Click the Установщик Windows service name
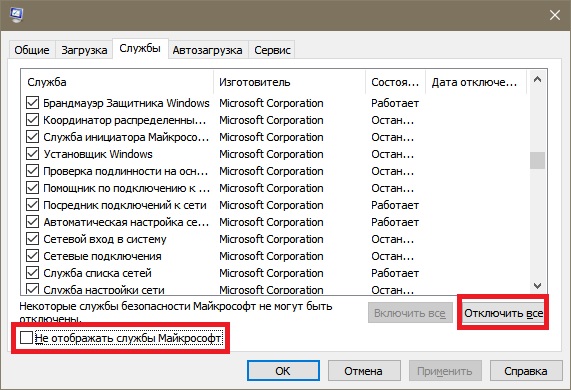The width and height of the screenshot is (571, 390). pyautogui.click(x=98, y=154)
